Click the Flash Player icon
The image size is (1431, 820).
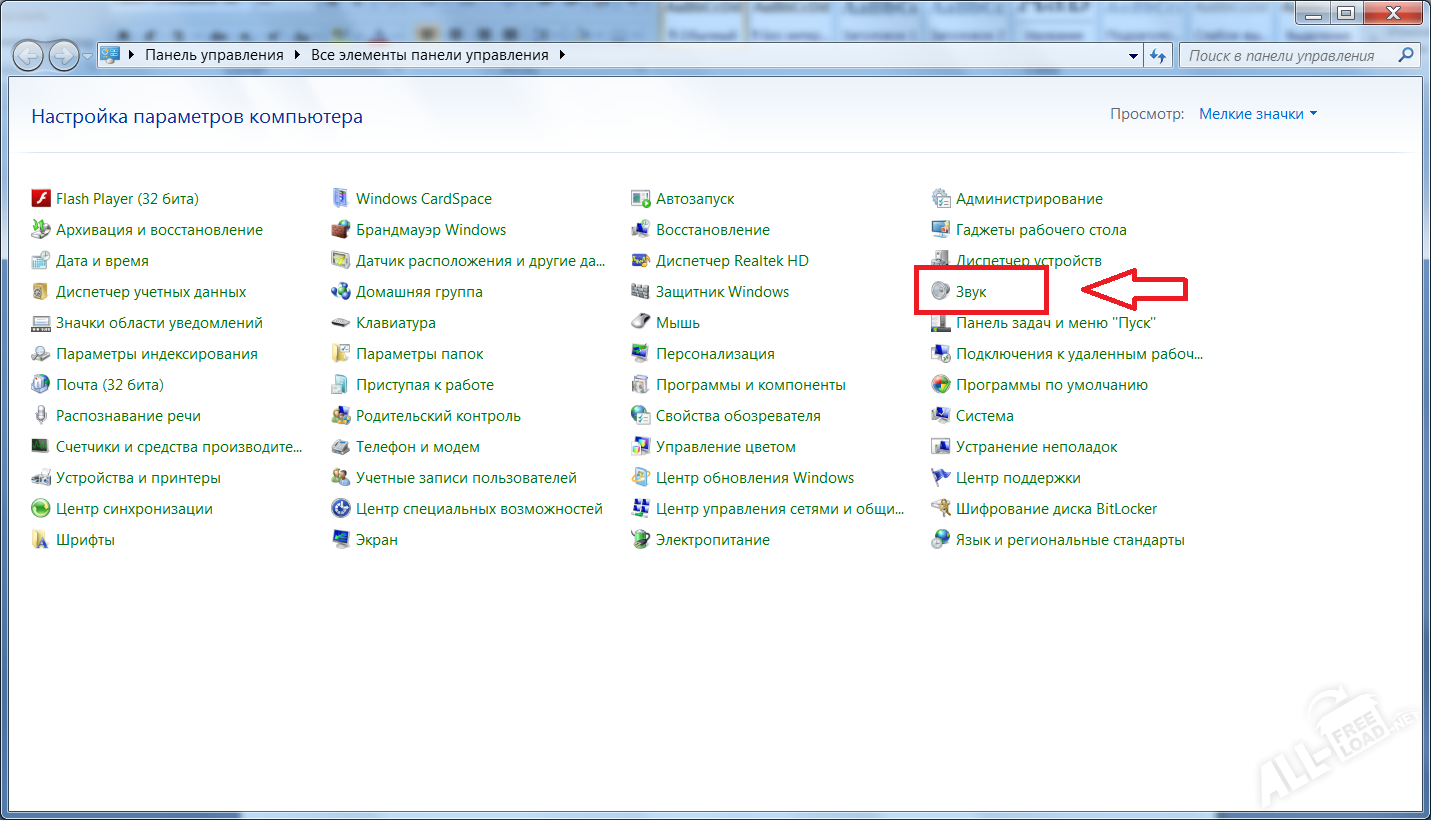[x=40, y=199]
